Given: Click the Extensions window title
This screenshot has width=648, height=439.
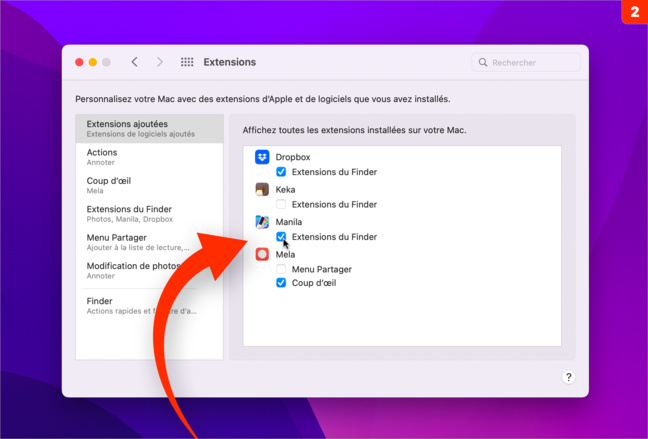Looking at the screenshot, I should pos(229,62).
